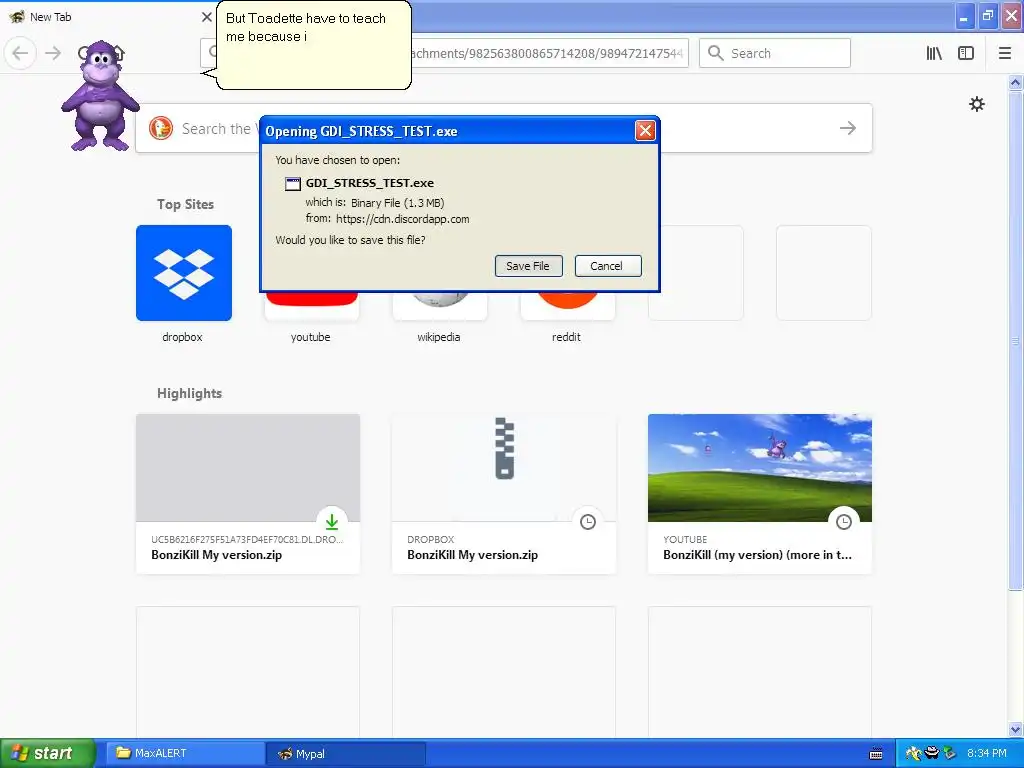Click the magnifier icon in toolbar Search box
The height and width of the screenshot is (768, 1024).
pyautogui.click(x=716, y=53)
